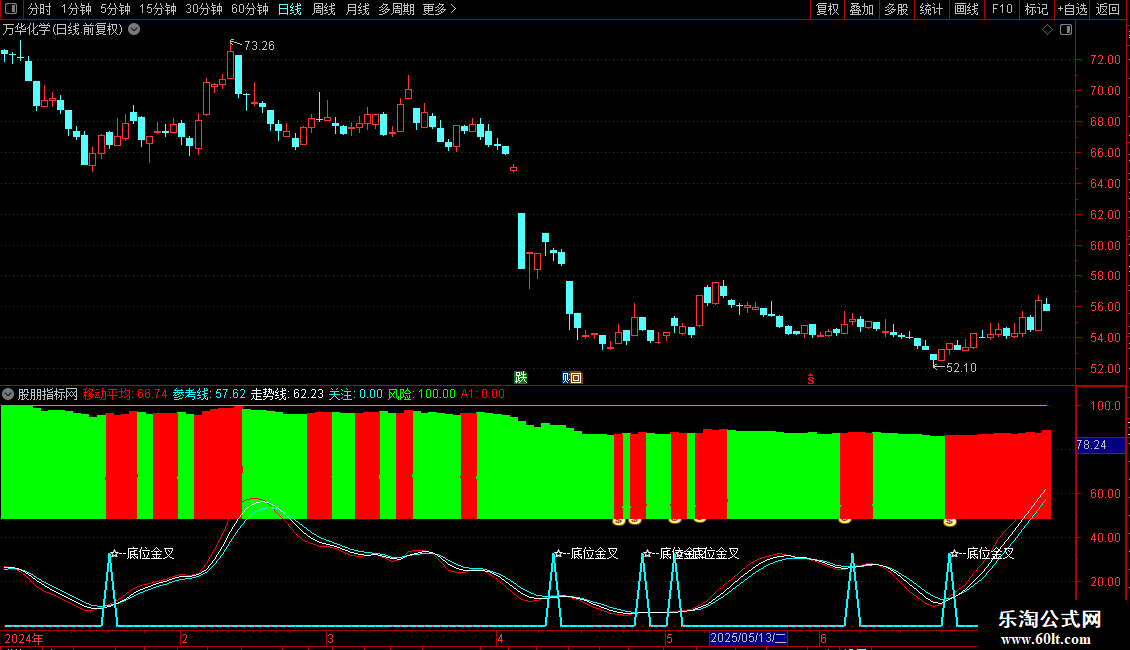Switch to the 月线 monthly chart
Viewport: 1130px width, 650px height.
coord(357,9)
